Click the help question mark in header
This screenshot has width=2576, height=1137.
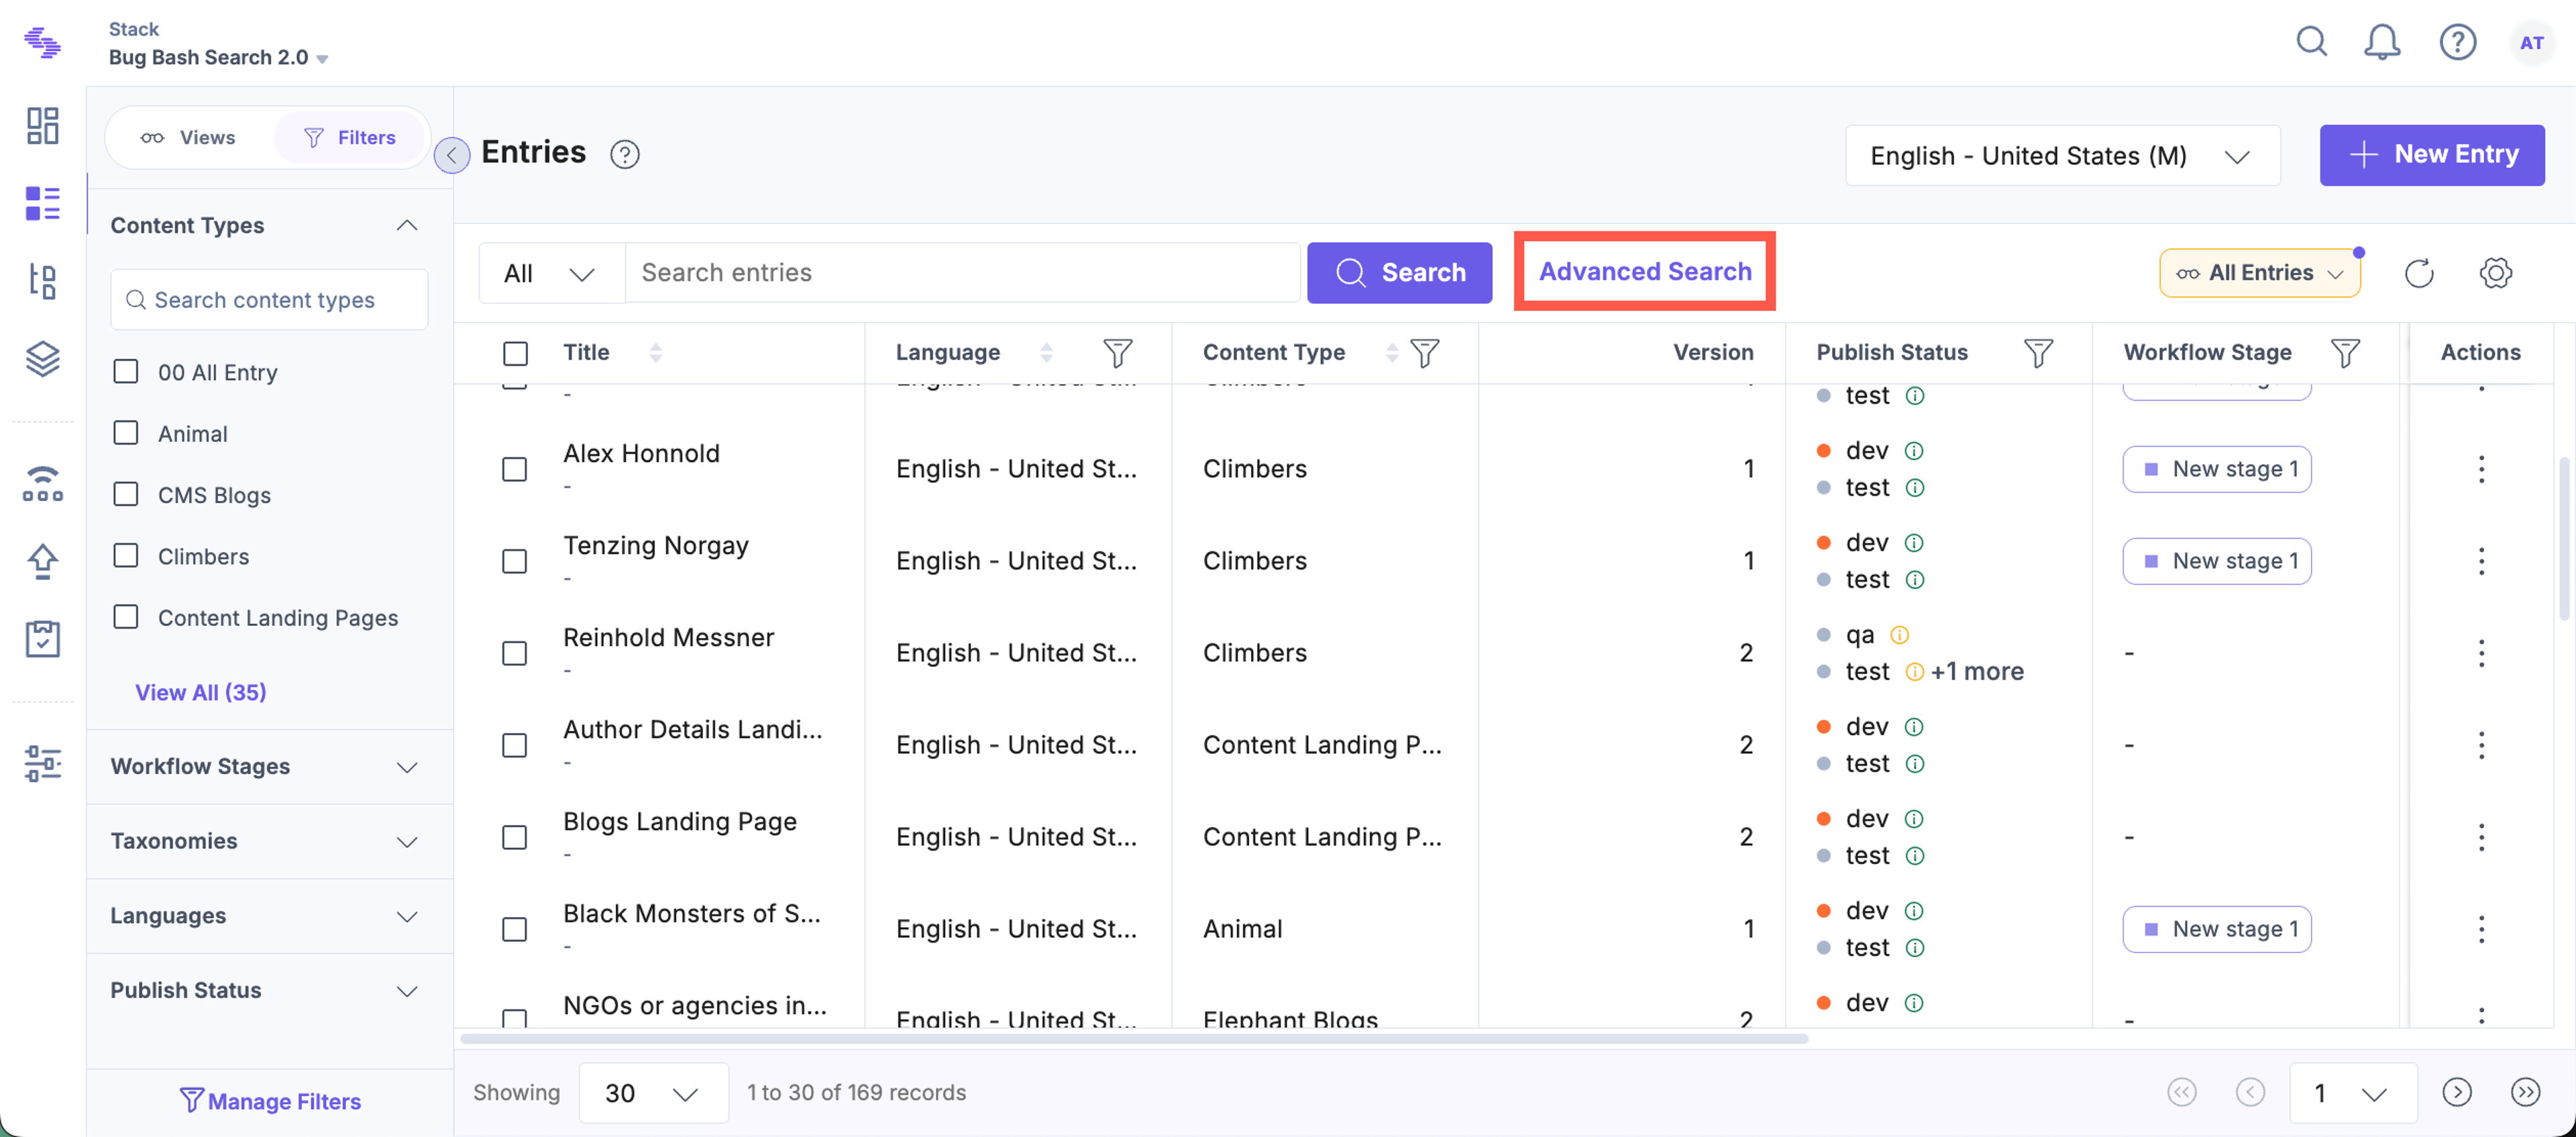(x=2457, y=43)
